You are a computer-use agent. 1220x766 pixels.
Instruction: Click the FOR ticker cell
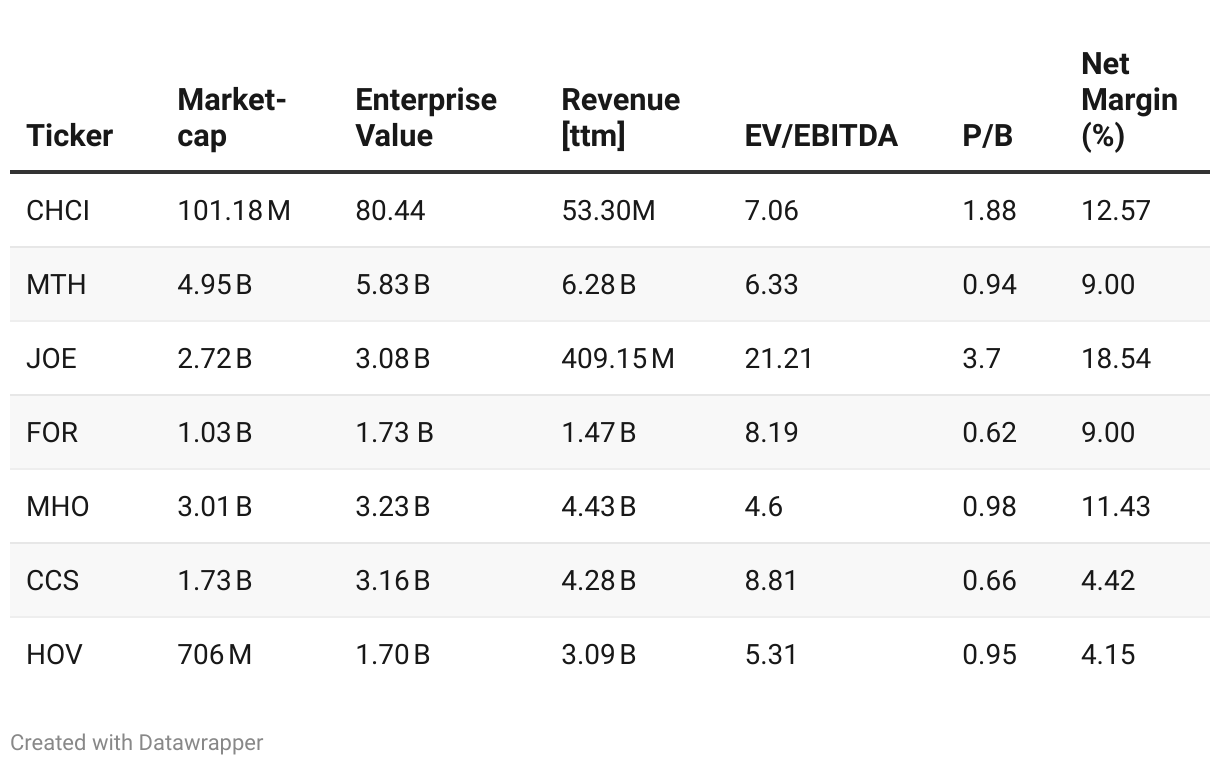point(52,433)
